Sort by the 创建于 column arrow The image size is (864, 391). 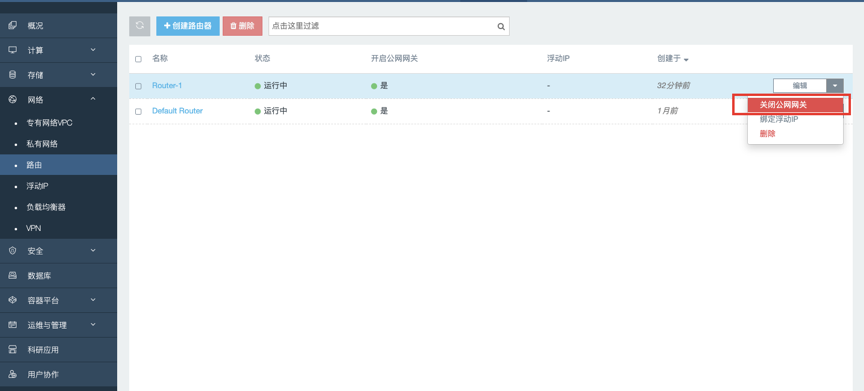[x=686, y=59]
